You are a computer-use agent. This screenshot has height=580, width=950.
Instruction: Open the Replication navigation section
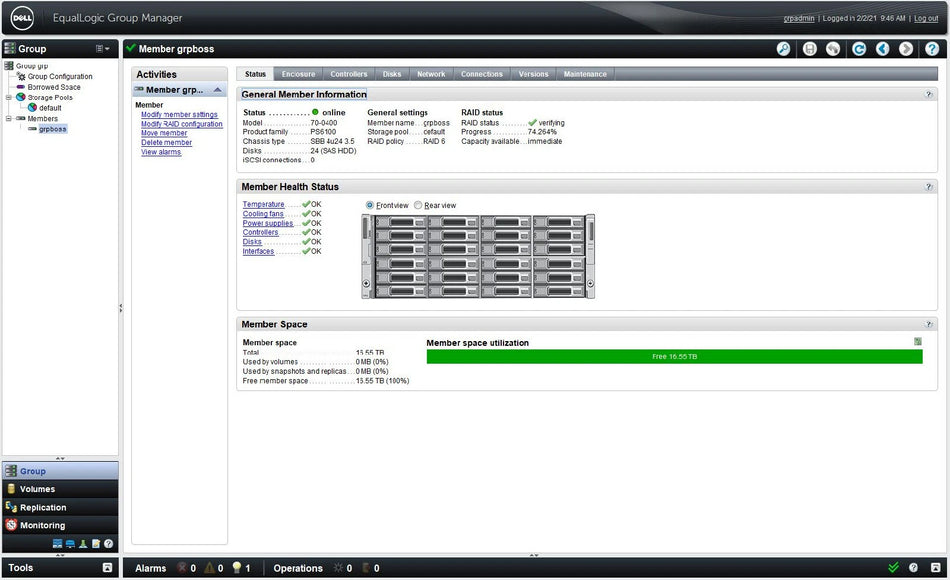(60, 507)
